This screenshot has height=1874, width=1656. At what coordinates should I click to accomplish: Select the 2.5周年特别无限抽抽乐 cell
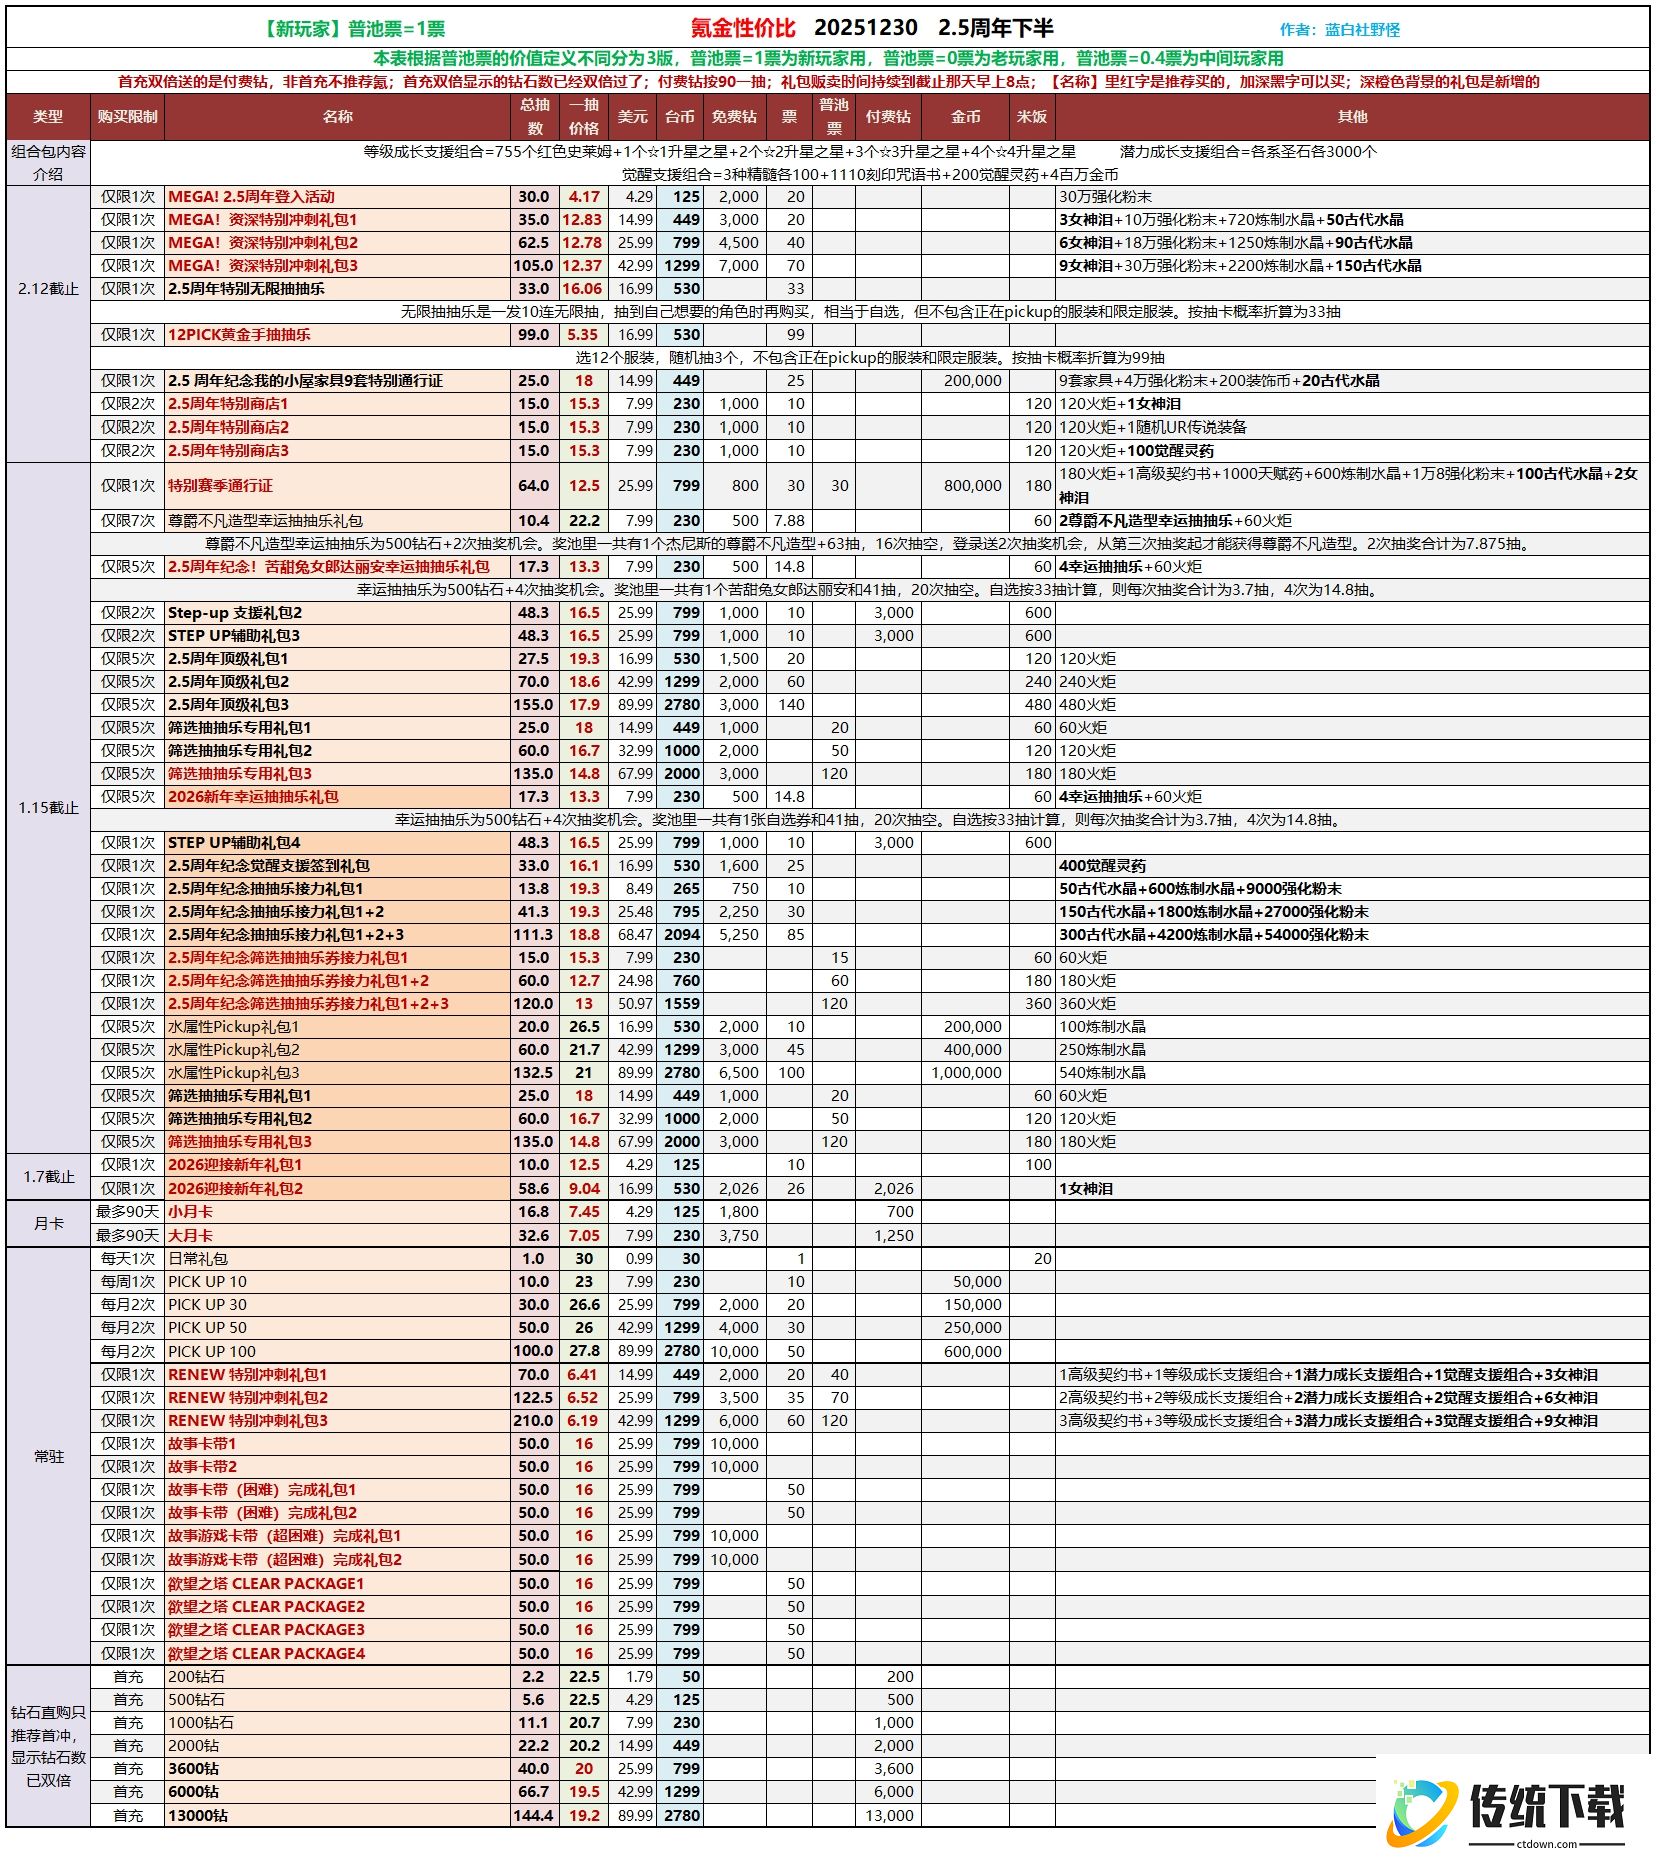pos(246,289)
